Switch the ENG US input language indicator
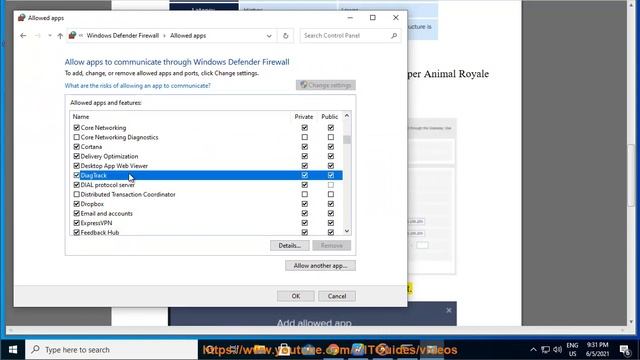Viewport: 640px width, 360px height. (572, 349)
